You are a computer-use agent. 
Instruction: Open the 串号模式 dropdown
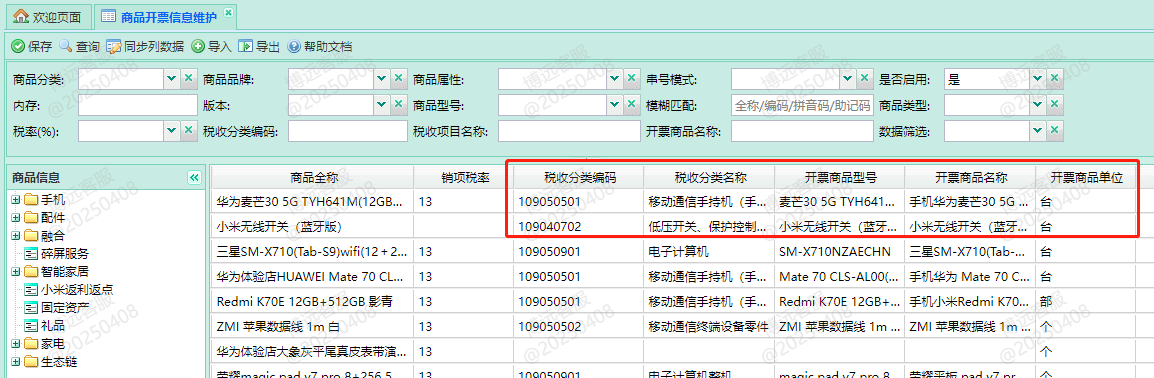click(x=847, y=79)
